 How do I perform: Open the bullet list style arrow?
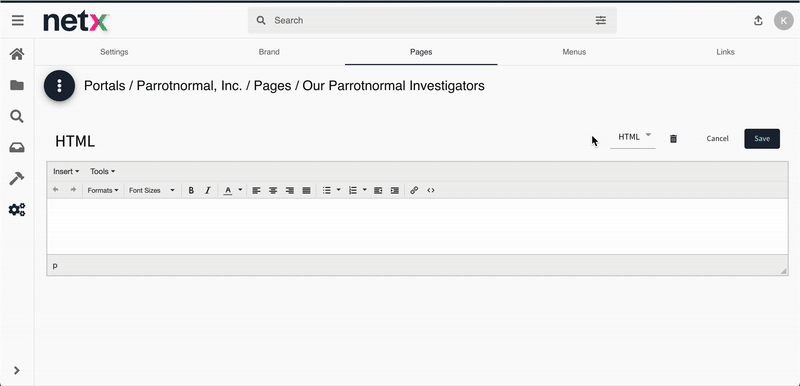339,190
